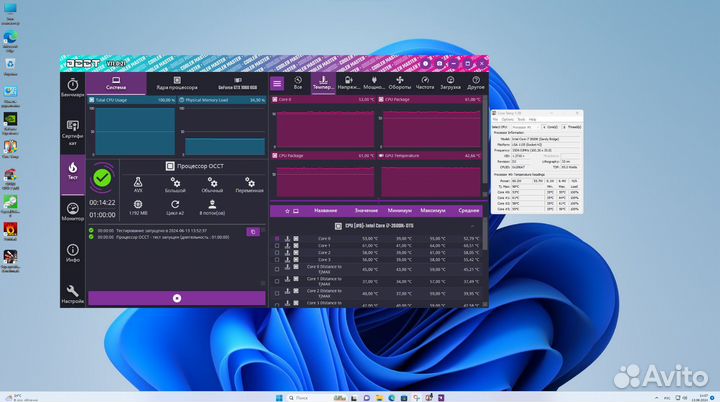Select the Мощность power tab

point(374,83)
